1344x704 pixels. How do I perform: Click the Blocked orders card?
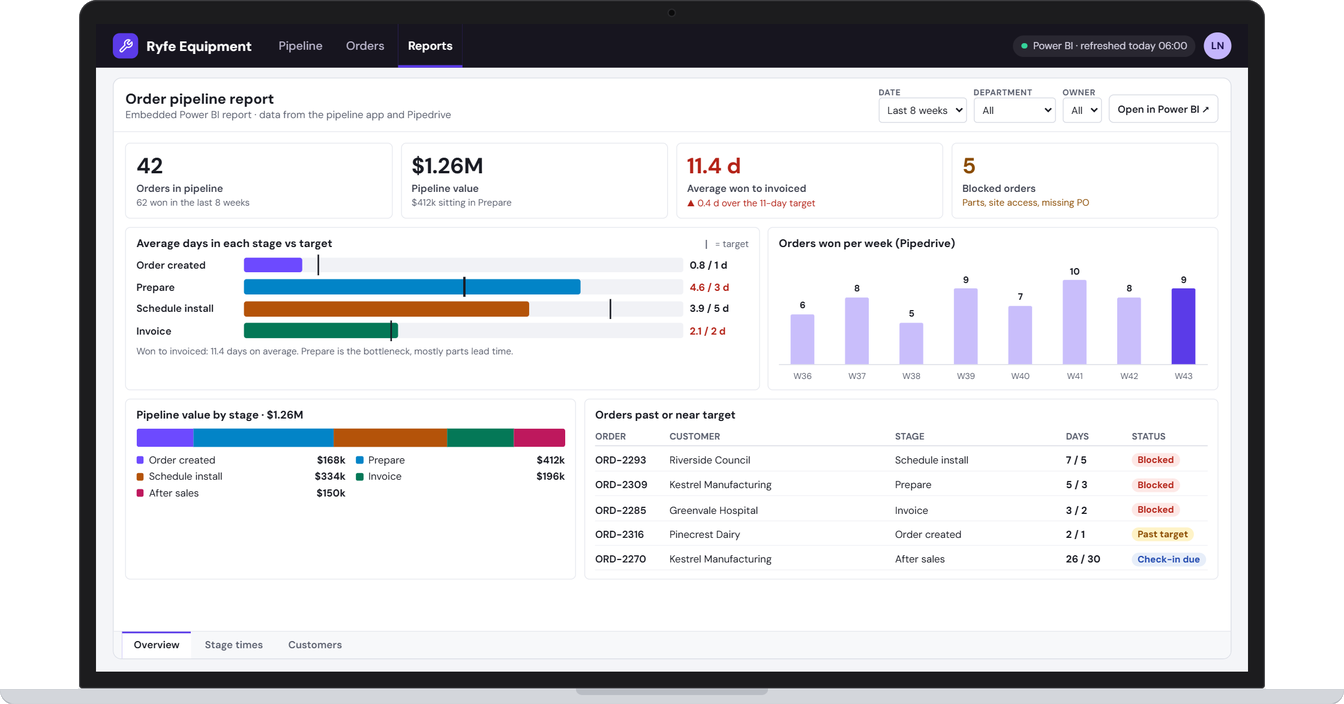click(1084, 181)
